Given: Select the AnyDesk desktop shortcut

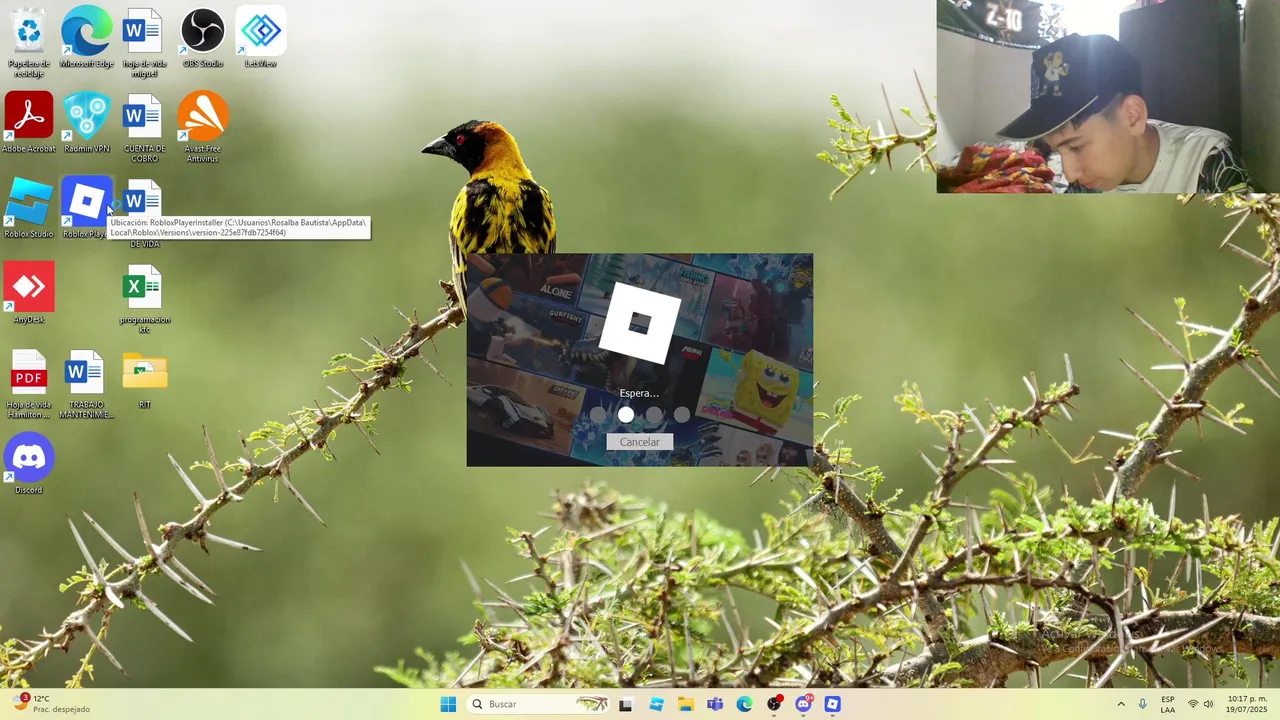Looking at the screenshot, I should 29,293.
